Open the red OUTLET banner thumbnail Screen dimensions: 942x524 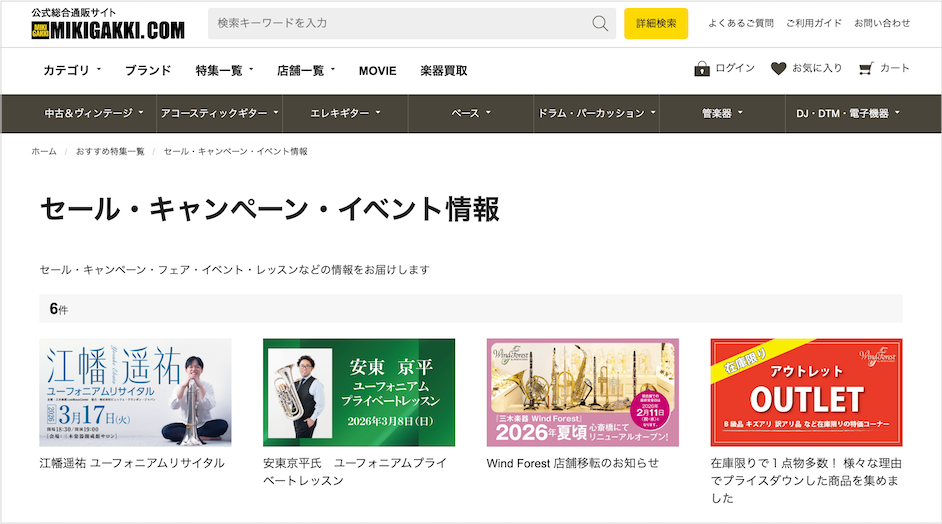click(x=806, y=392)
